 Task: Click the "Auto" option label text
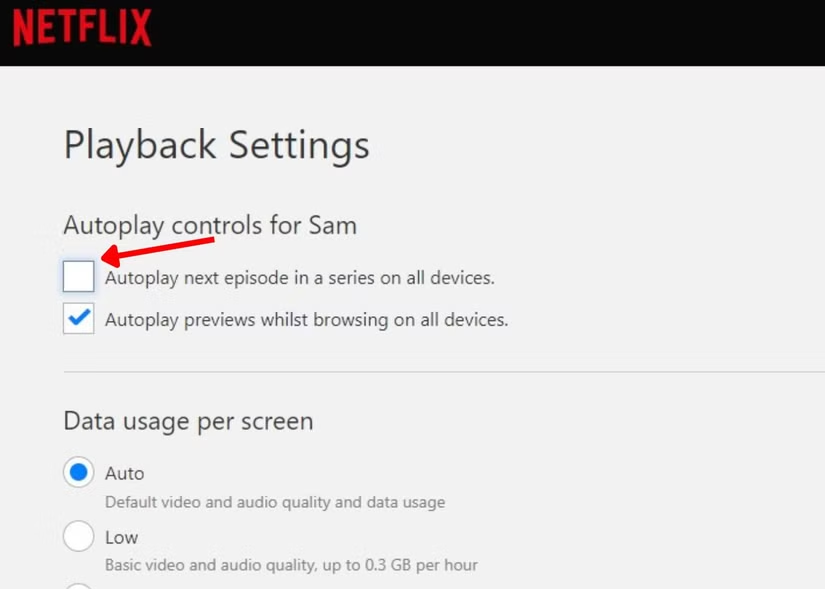(x=125, y=473)
